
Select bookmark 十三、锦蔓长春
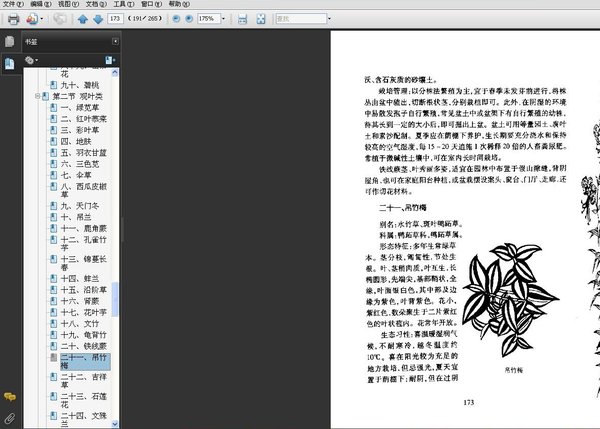click(x=83, y=263)
